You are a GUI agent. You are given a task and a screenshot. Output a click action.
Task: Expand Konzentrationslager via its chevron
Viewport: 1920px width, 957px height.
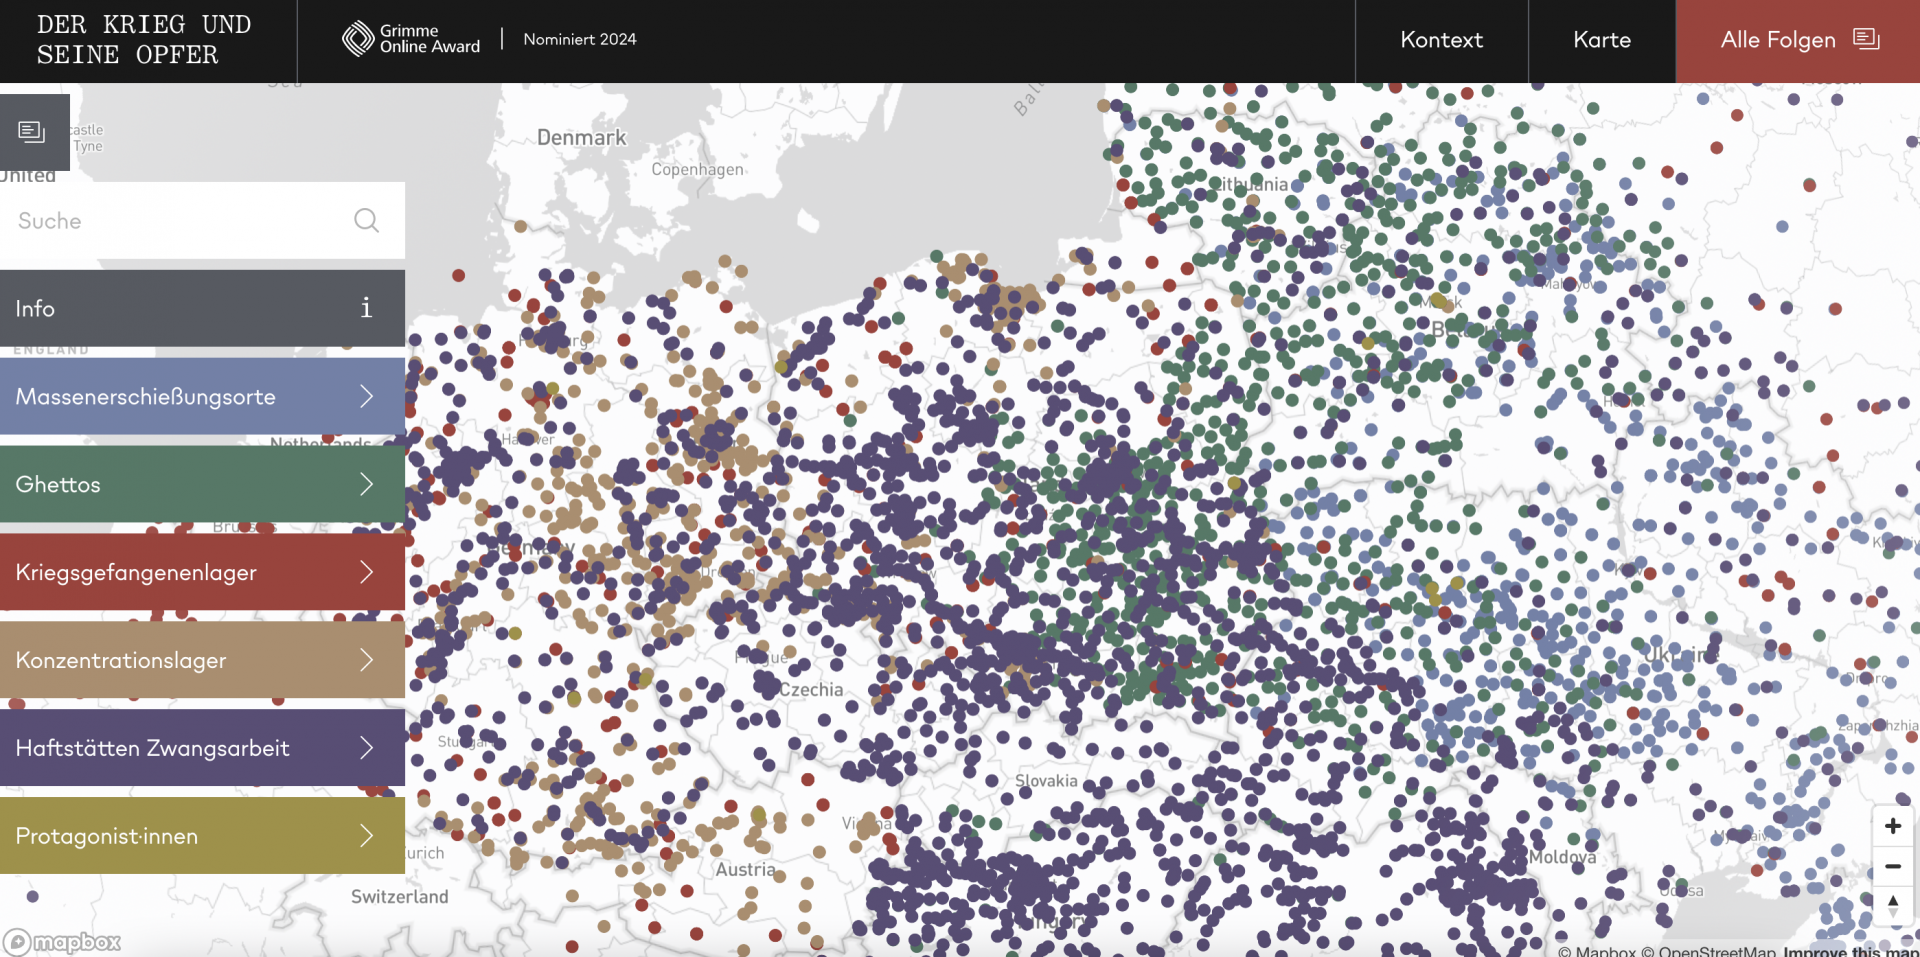coord(366,660)
